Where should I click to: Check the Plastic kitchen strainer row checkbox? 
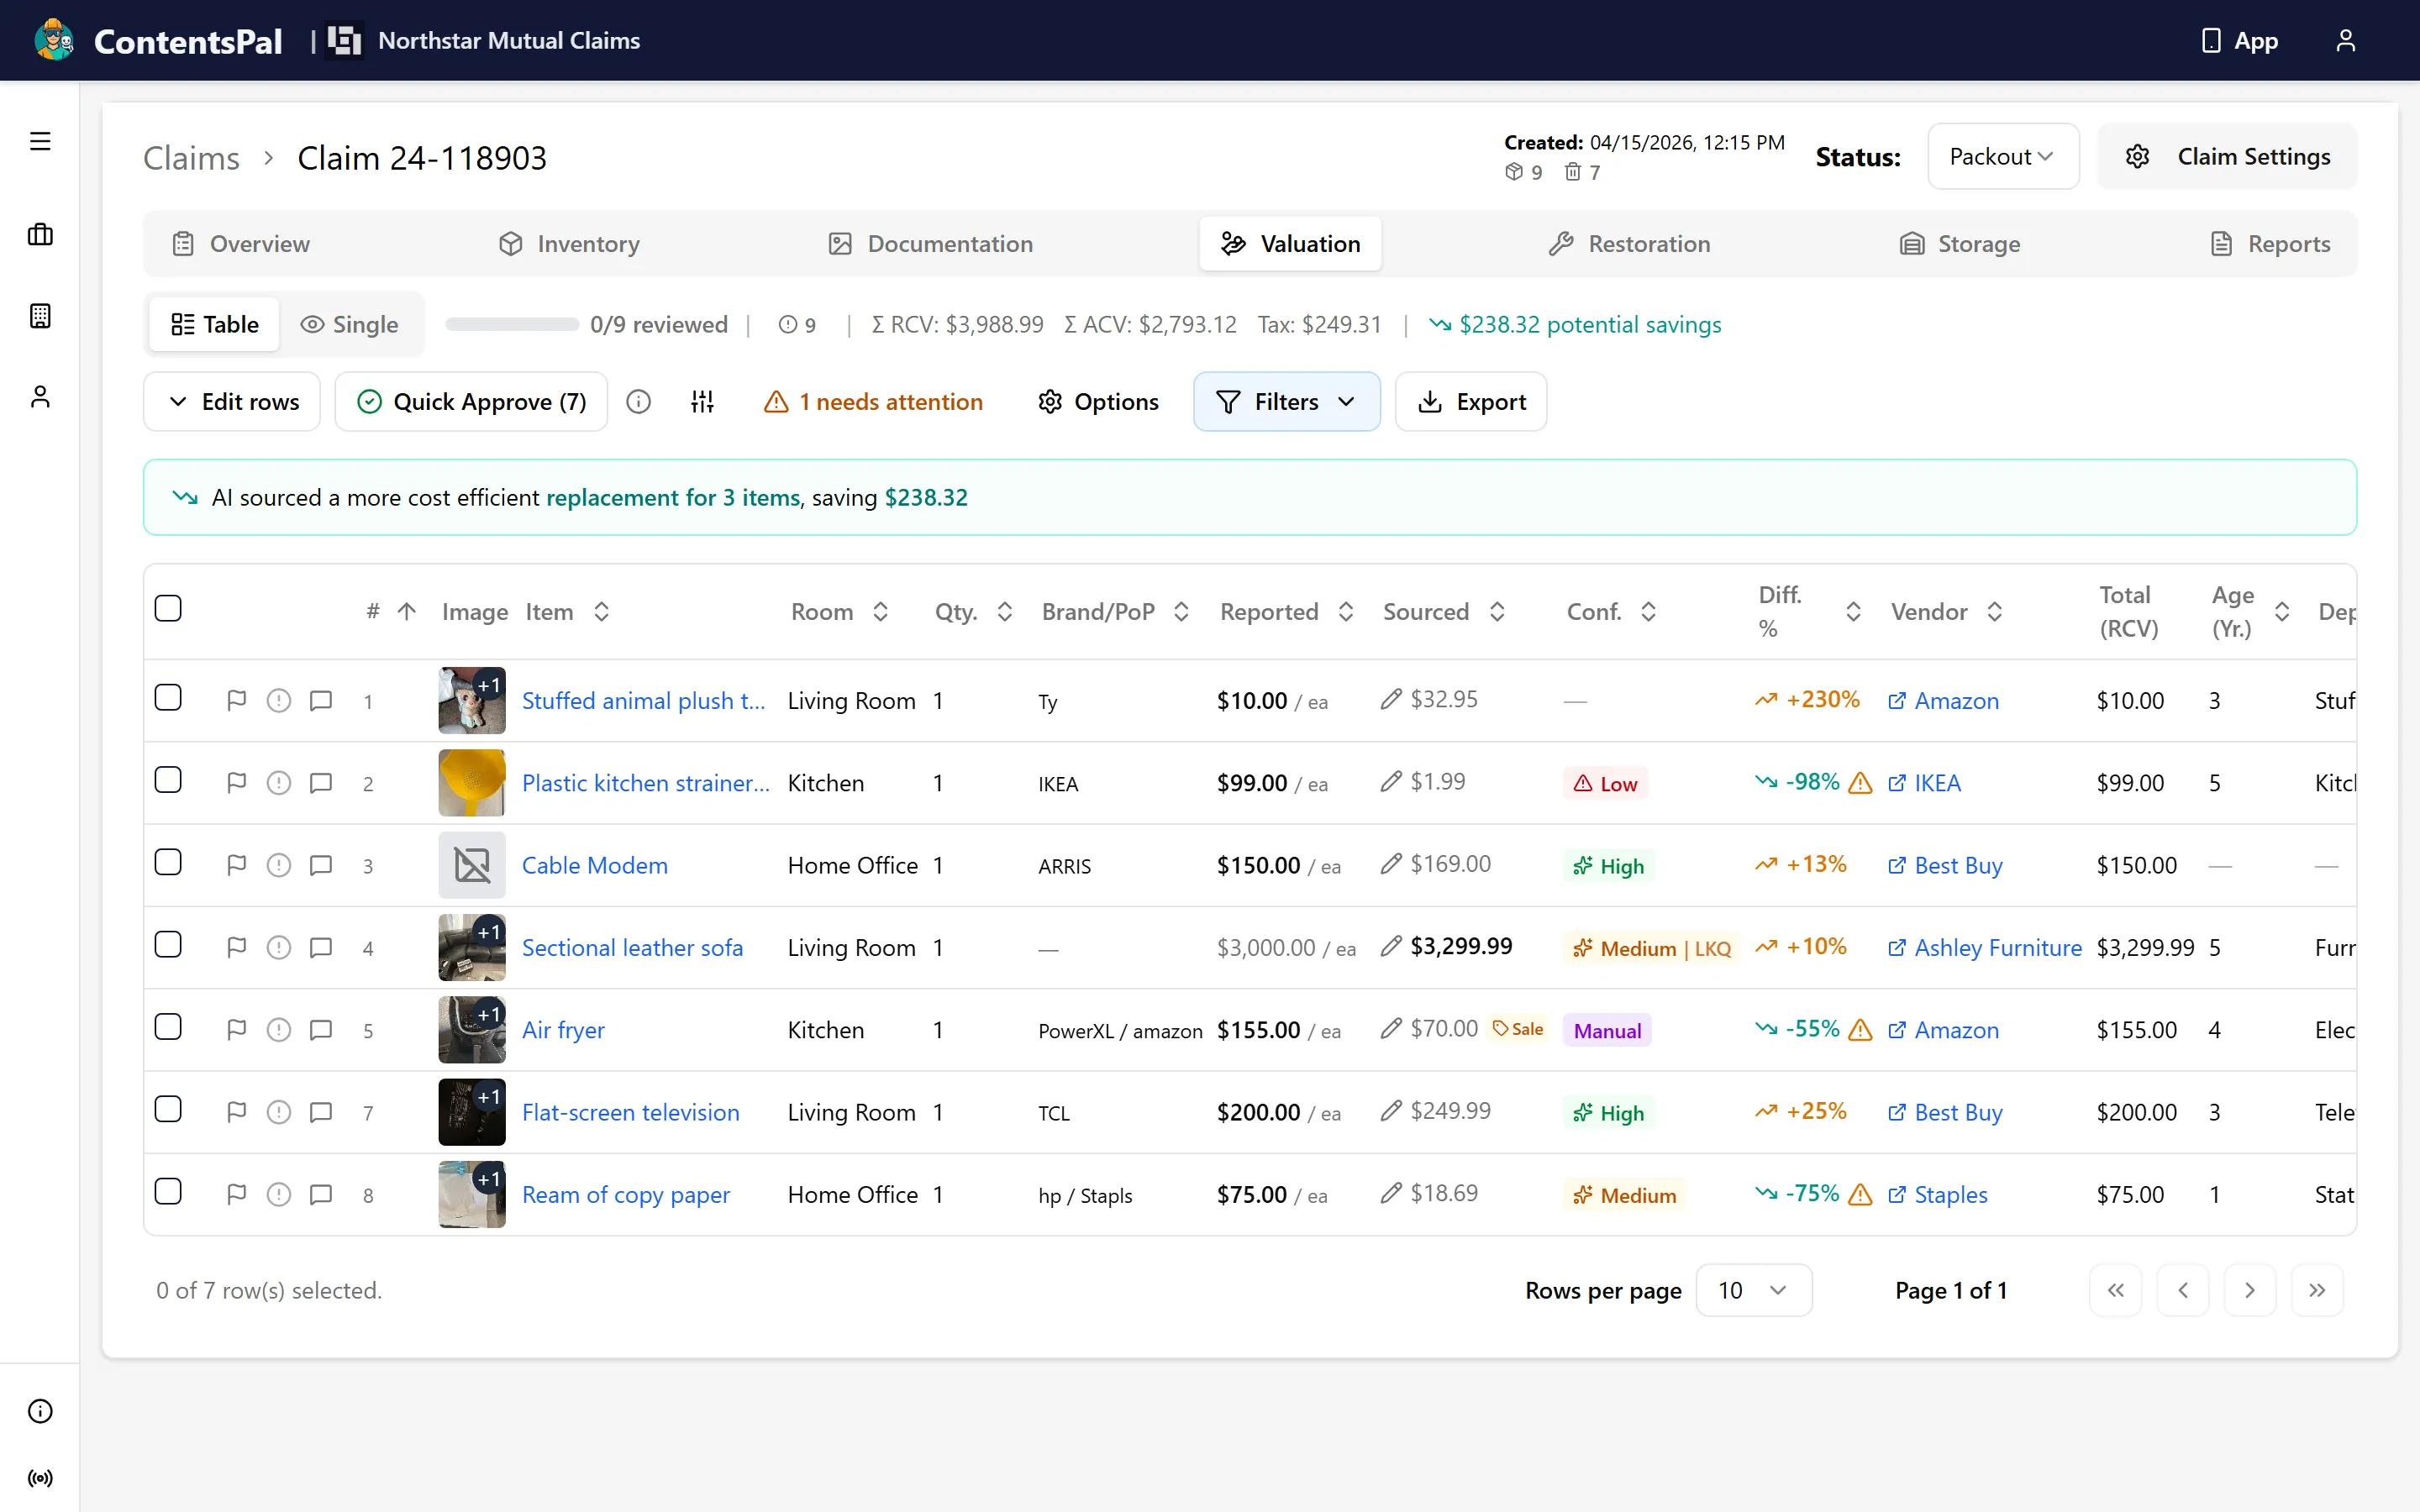click(x=168, y=780)
